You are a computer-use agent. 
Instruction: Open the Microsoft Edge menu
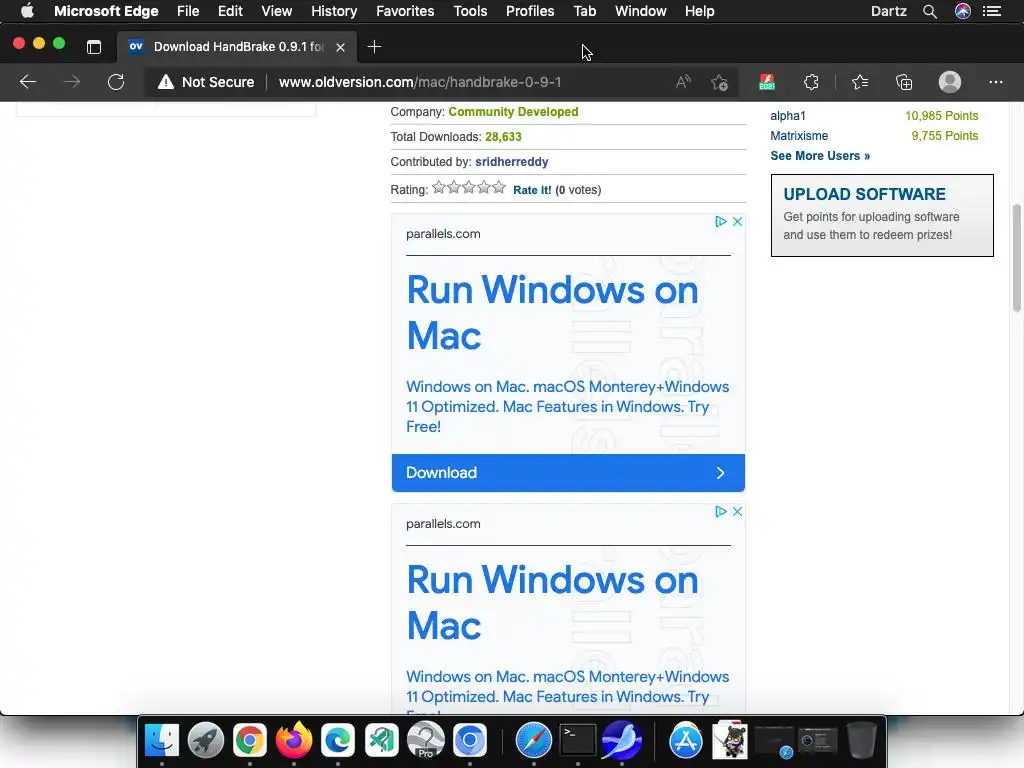point(106,11)
